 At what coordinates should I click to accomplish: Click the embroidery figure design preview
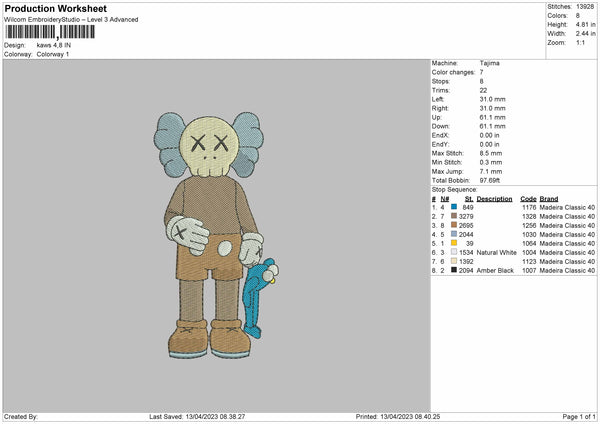click(x=216, y=235)
